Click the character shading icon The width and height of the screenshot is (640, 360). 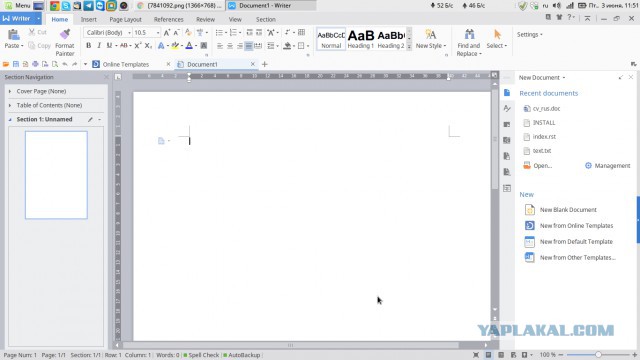click(x=204, y=46)
